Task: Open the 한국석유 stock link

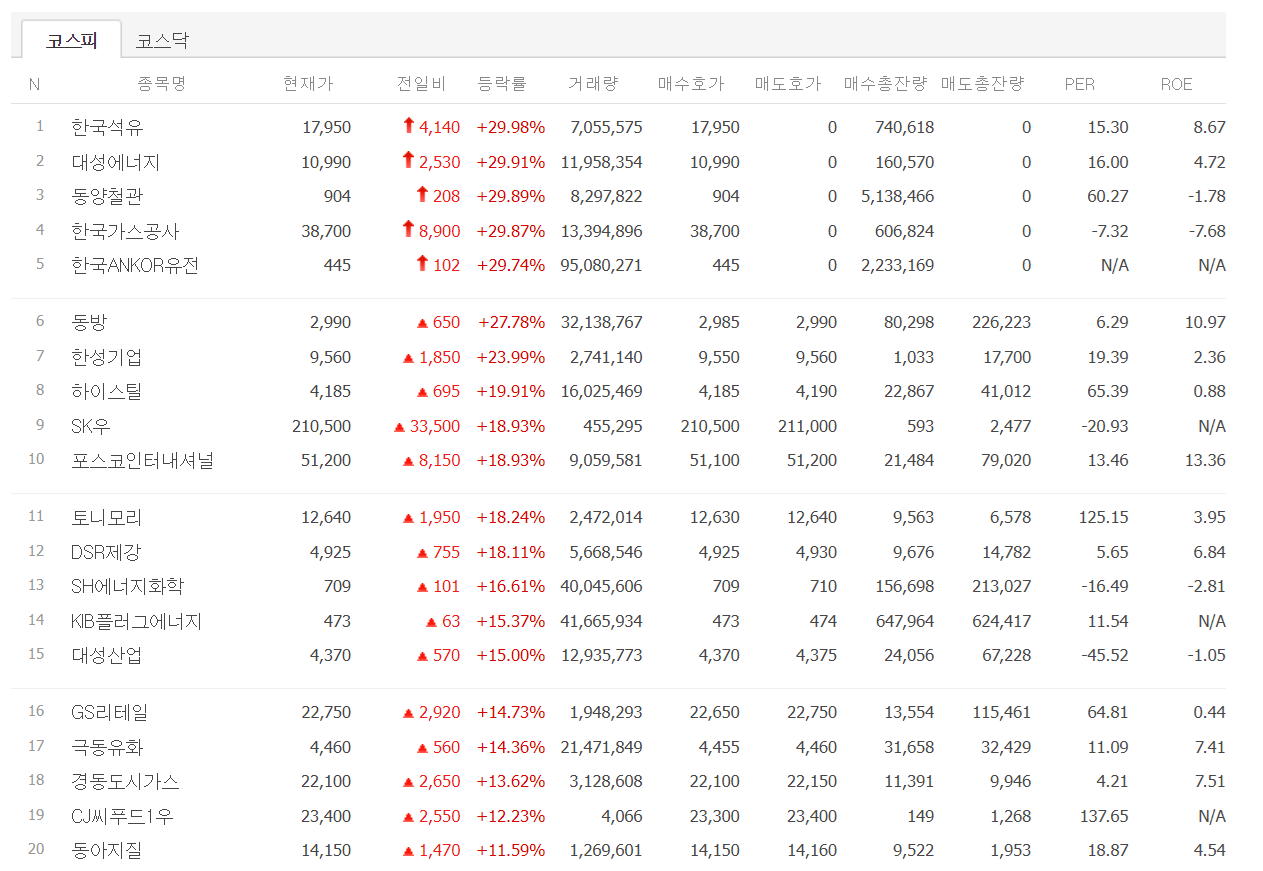Action: [x=107, y=127]
